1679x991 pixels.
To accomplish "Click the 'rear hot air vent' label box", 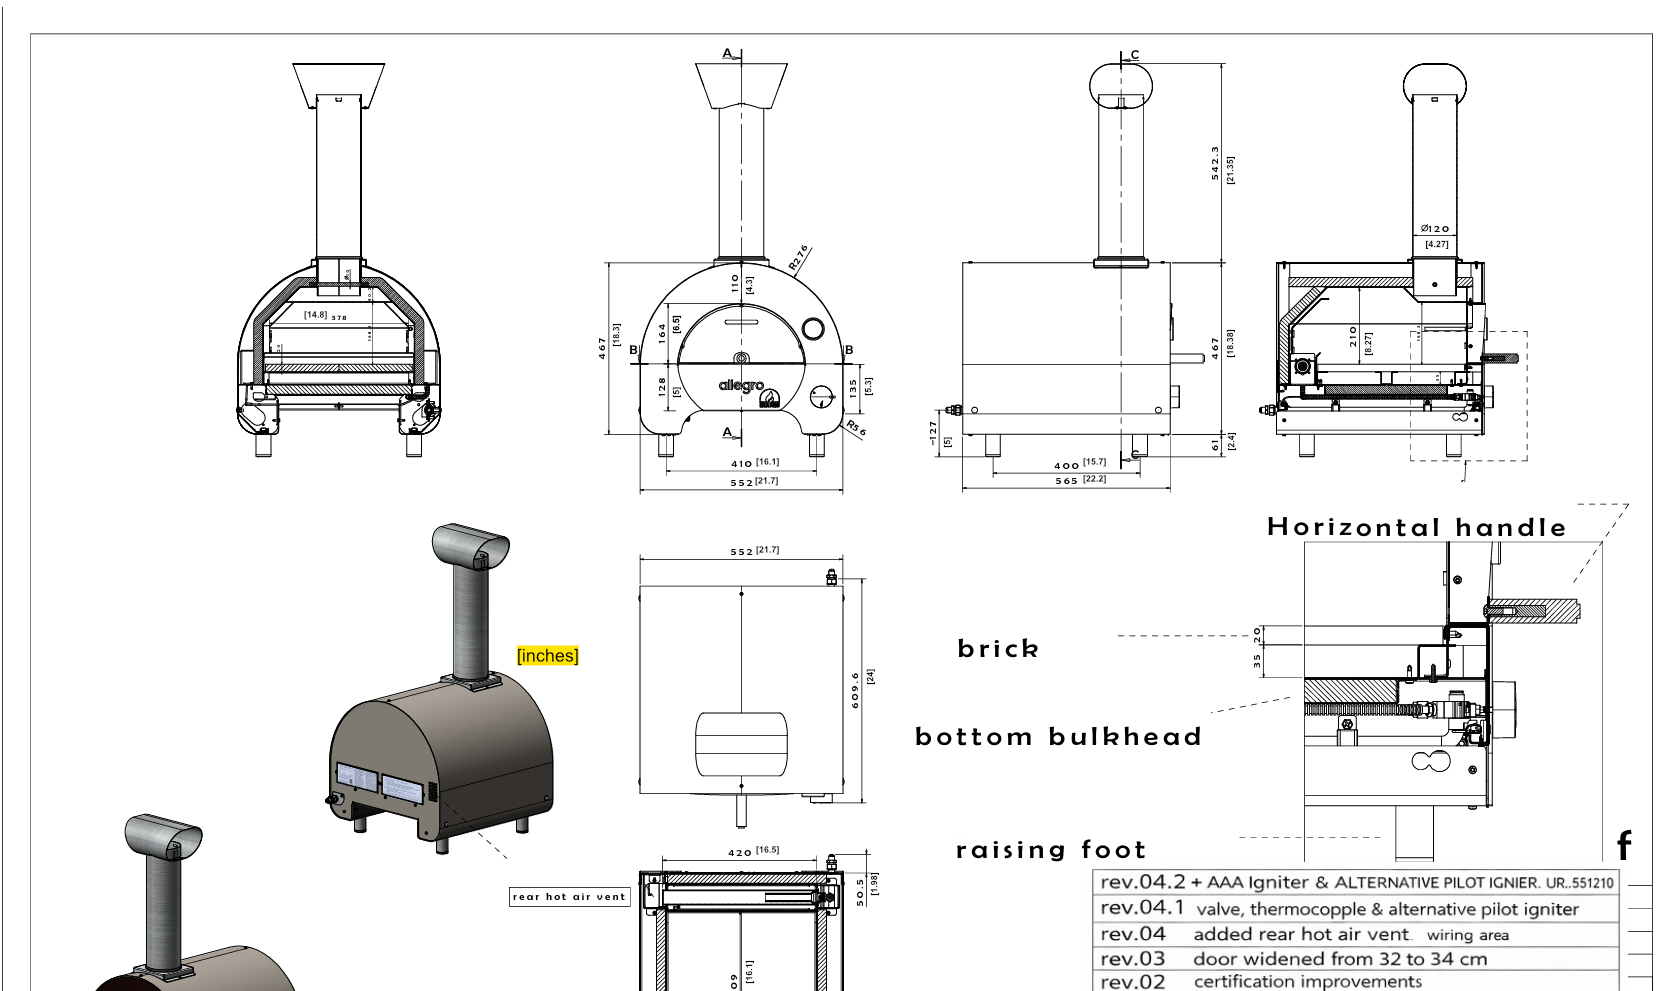I will coord(570,897).
